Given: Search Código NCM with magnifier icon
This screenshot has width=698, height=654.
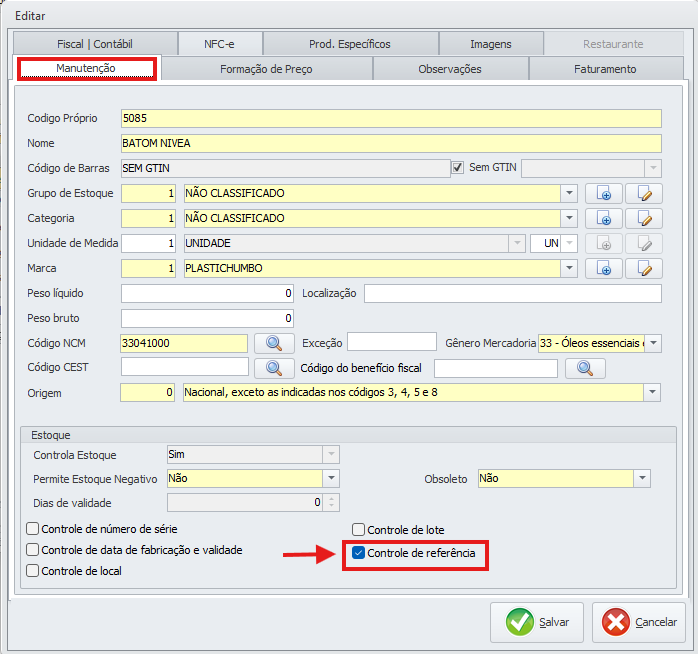Looking at the screenshot, I should [273, 343].
